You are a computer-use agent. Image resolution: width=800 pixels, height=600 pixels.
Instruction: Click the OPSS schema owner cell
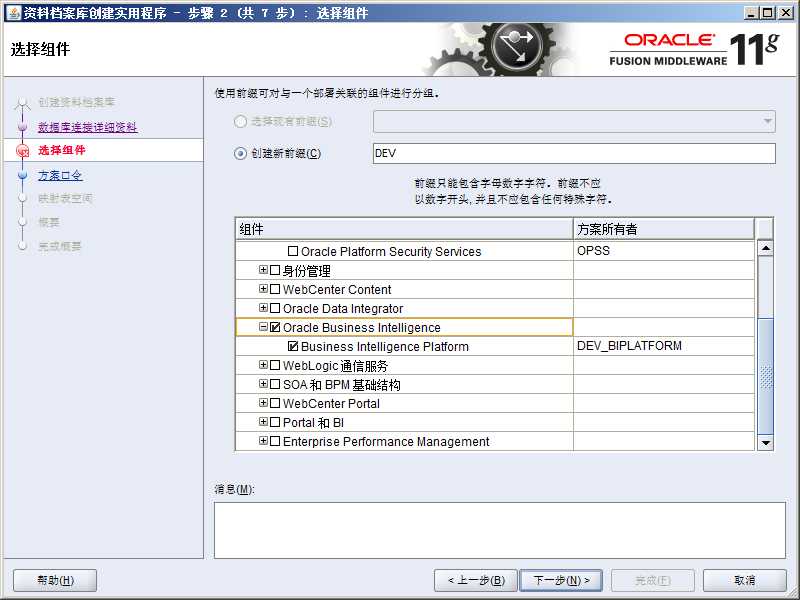coord(663,251)
